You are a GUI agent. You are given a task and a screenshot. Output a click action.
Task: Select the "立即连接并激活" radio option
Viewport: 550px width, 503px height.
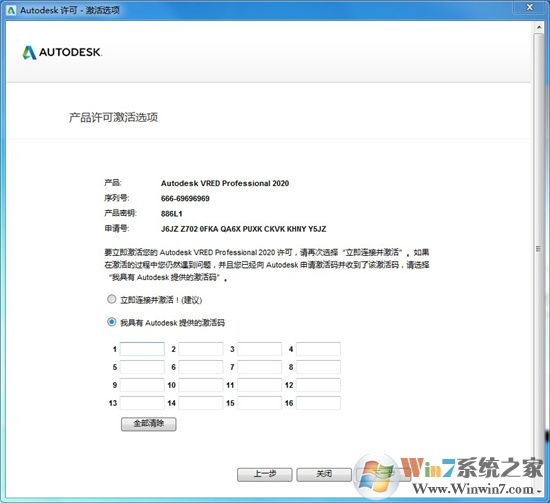pos(112,299)
